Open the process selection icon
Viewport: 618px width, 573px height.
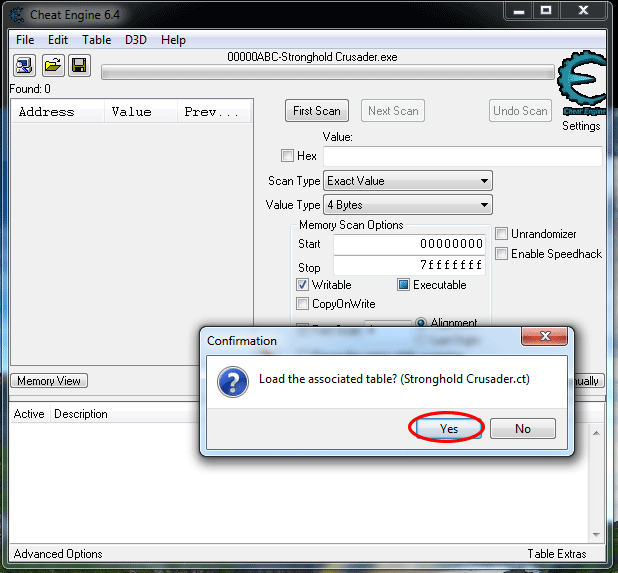click(24, 65)
